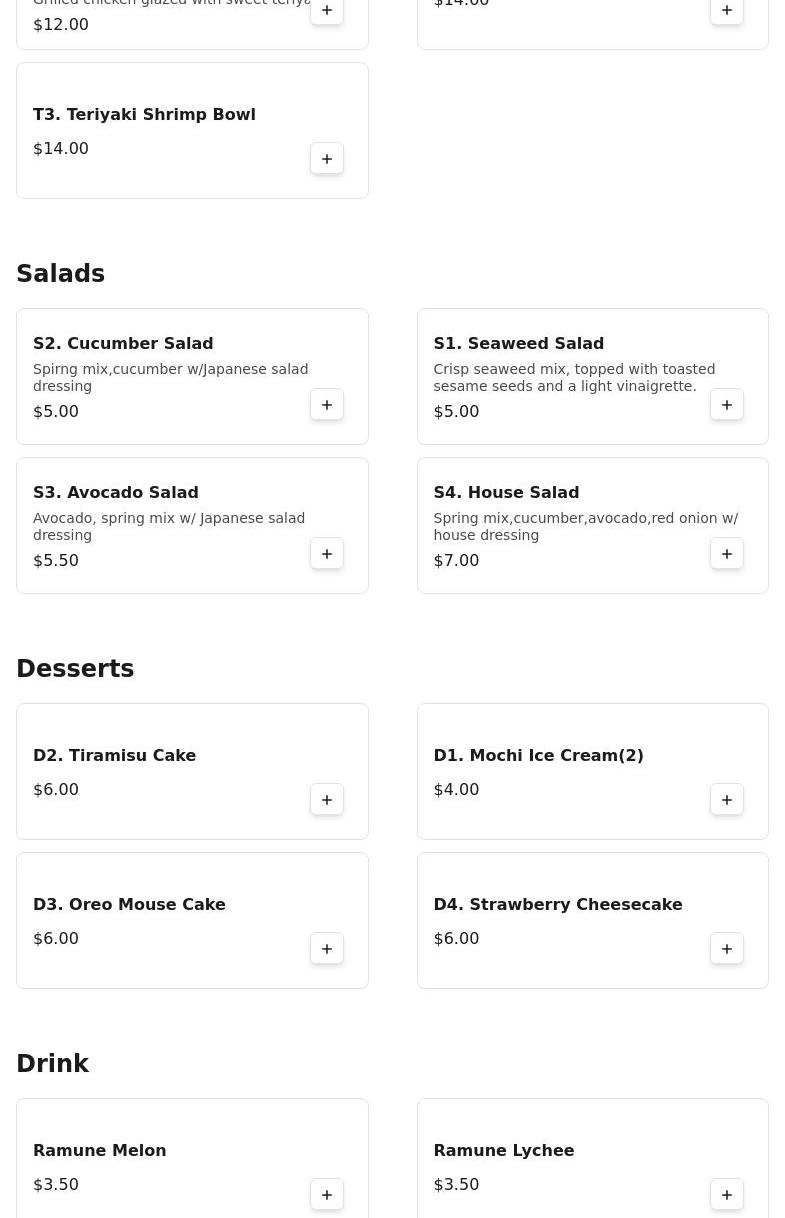The width and height of the screenshot is (785, 1218).
Task: Add House Salad to cart
Action: click(727, 554)
